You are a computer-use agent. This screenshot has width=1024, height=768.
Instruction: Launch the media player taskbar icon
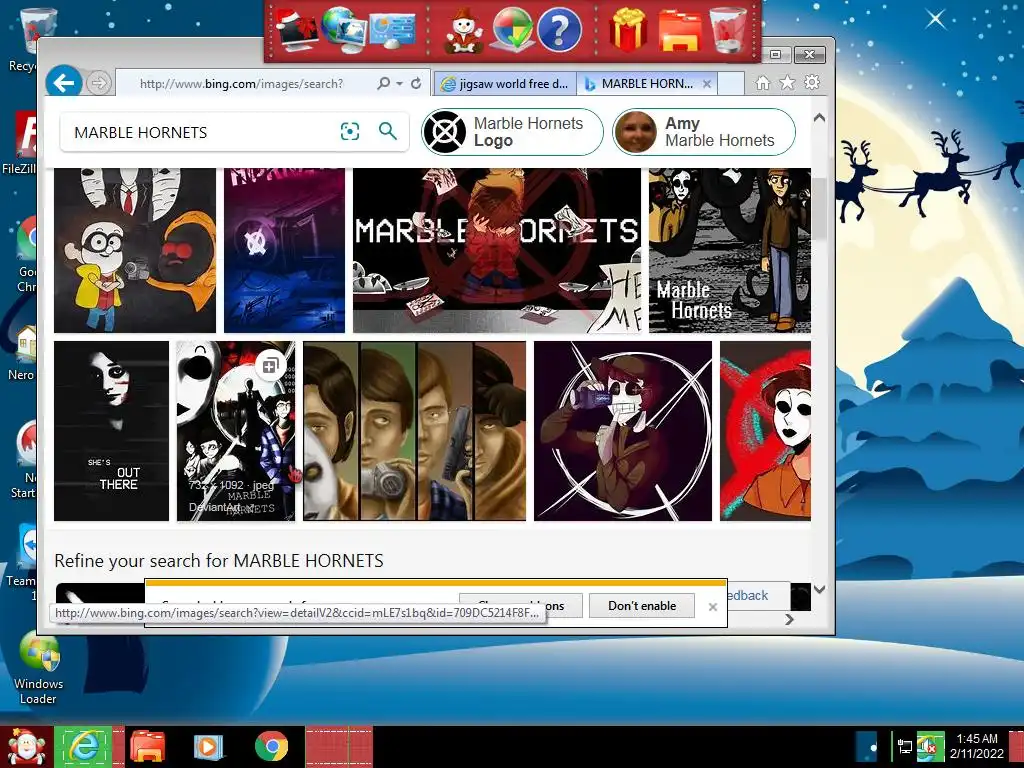(208, 746)
